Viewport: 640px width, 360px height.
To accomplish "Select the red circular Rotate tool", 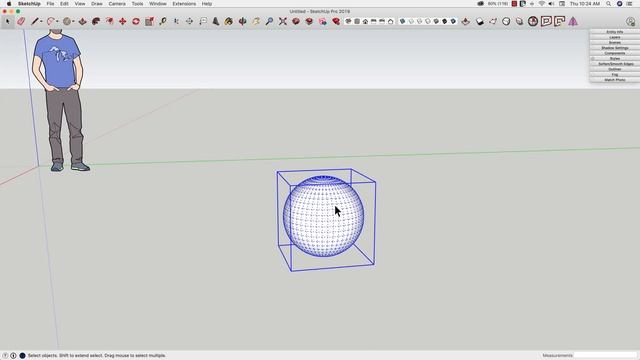I will [x=136, y=21].
